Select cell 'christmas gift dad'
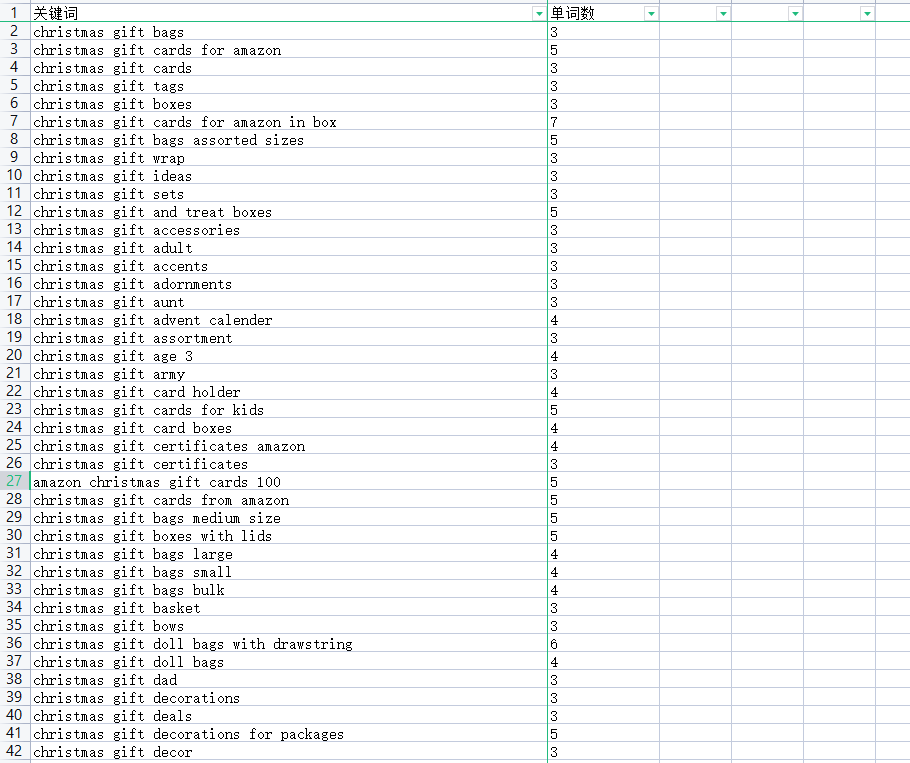This screenshot has width=910, height=763. pos(288,679)
